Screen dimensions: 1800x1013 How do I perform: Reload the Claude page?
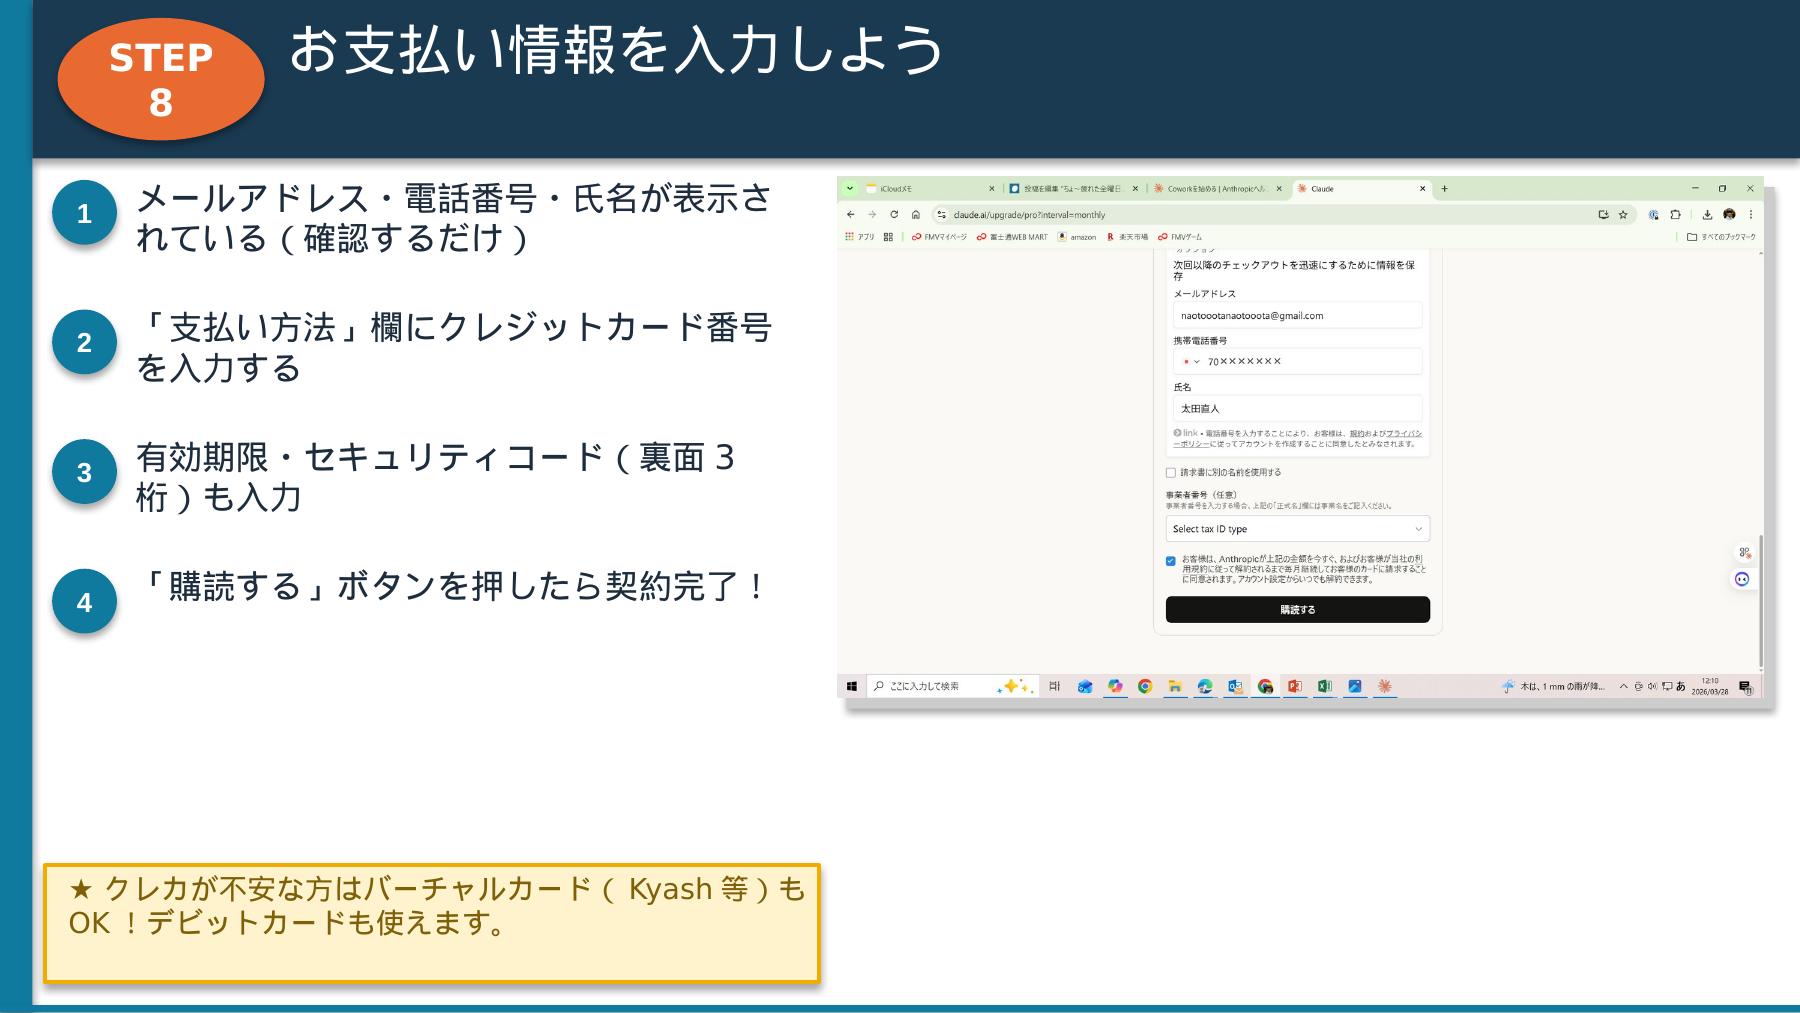pyautogui.click(x=896, y=214)
